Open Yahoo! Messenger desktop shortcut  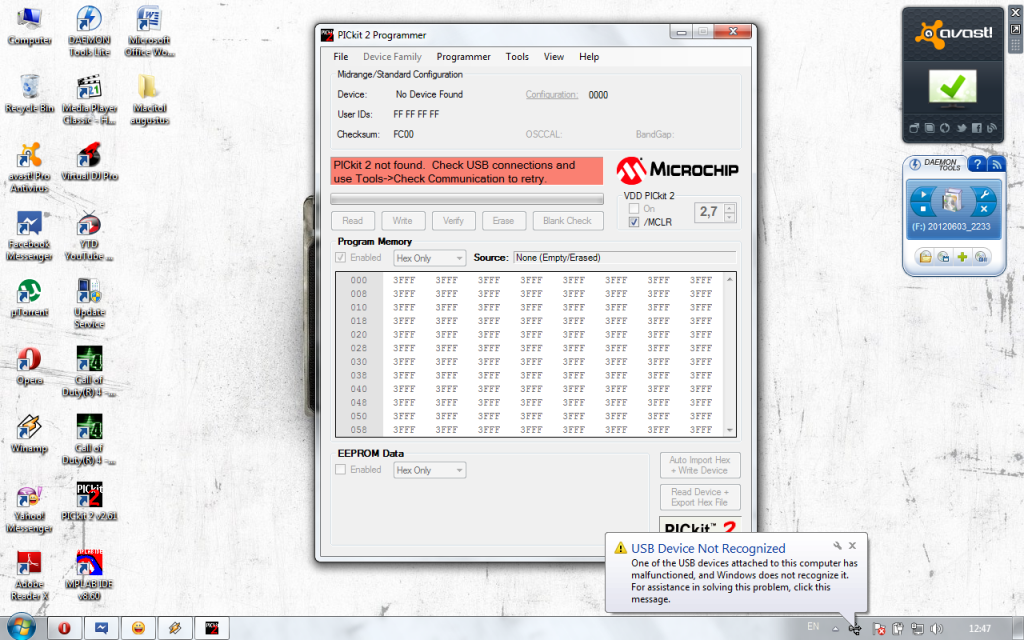[x=29, y=508]
